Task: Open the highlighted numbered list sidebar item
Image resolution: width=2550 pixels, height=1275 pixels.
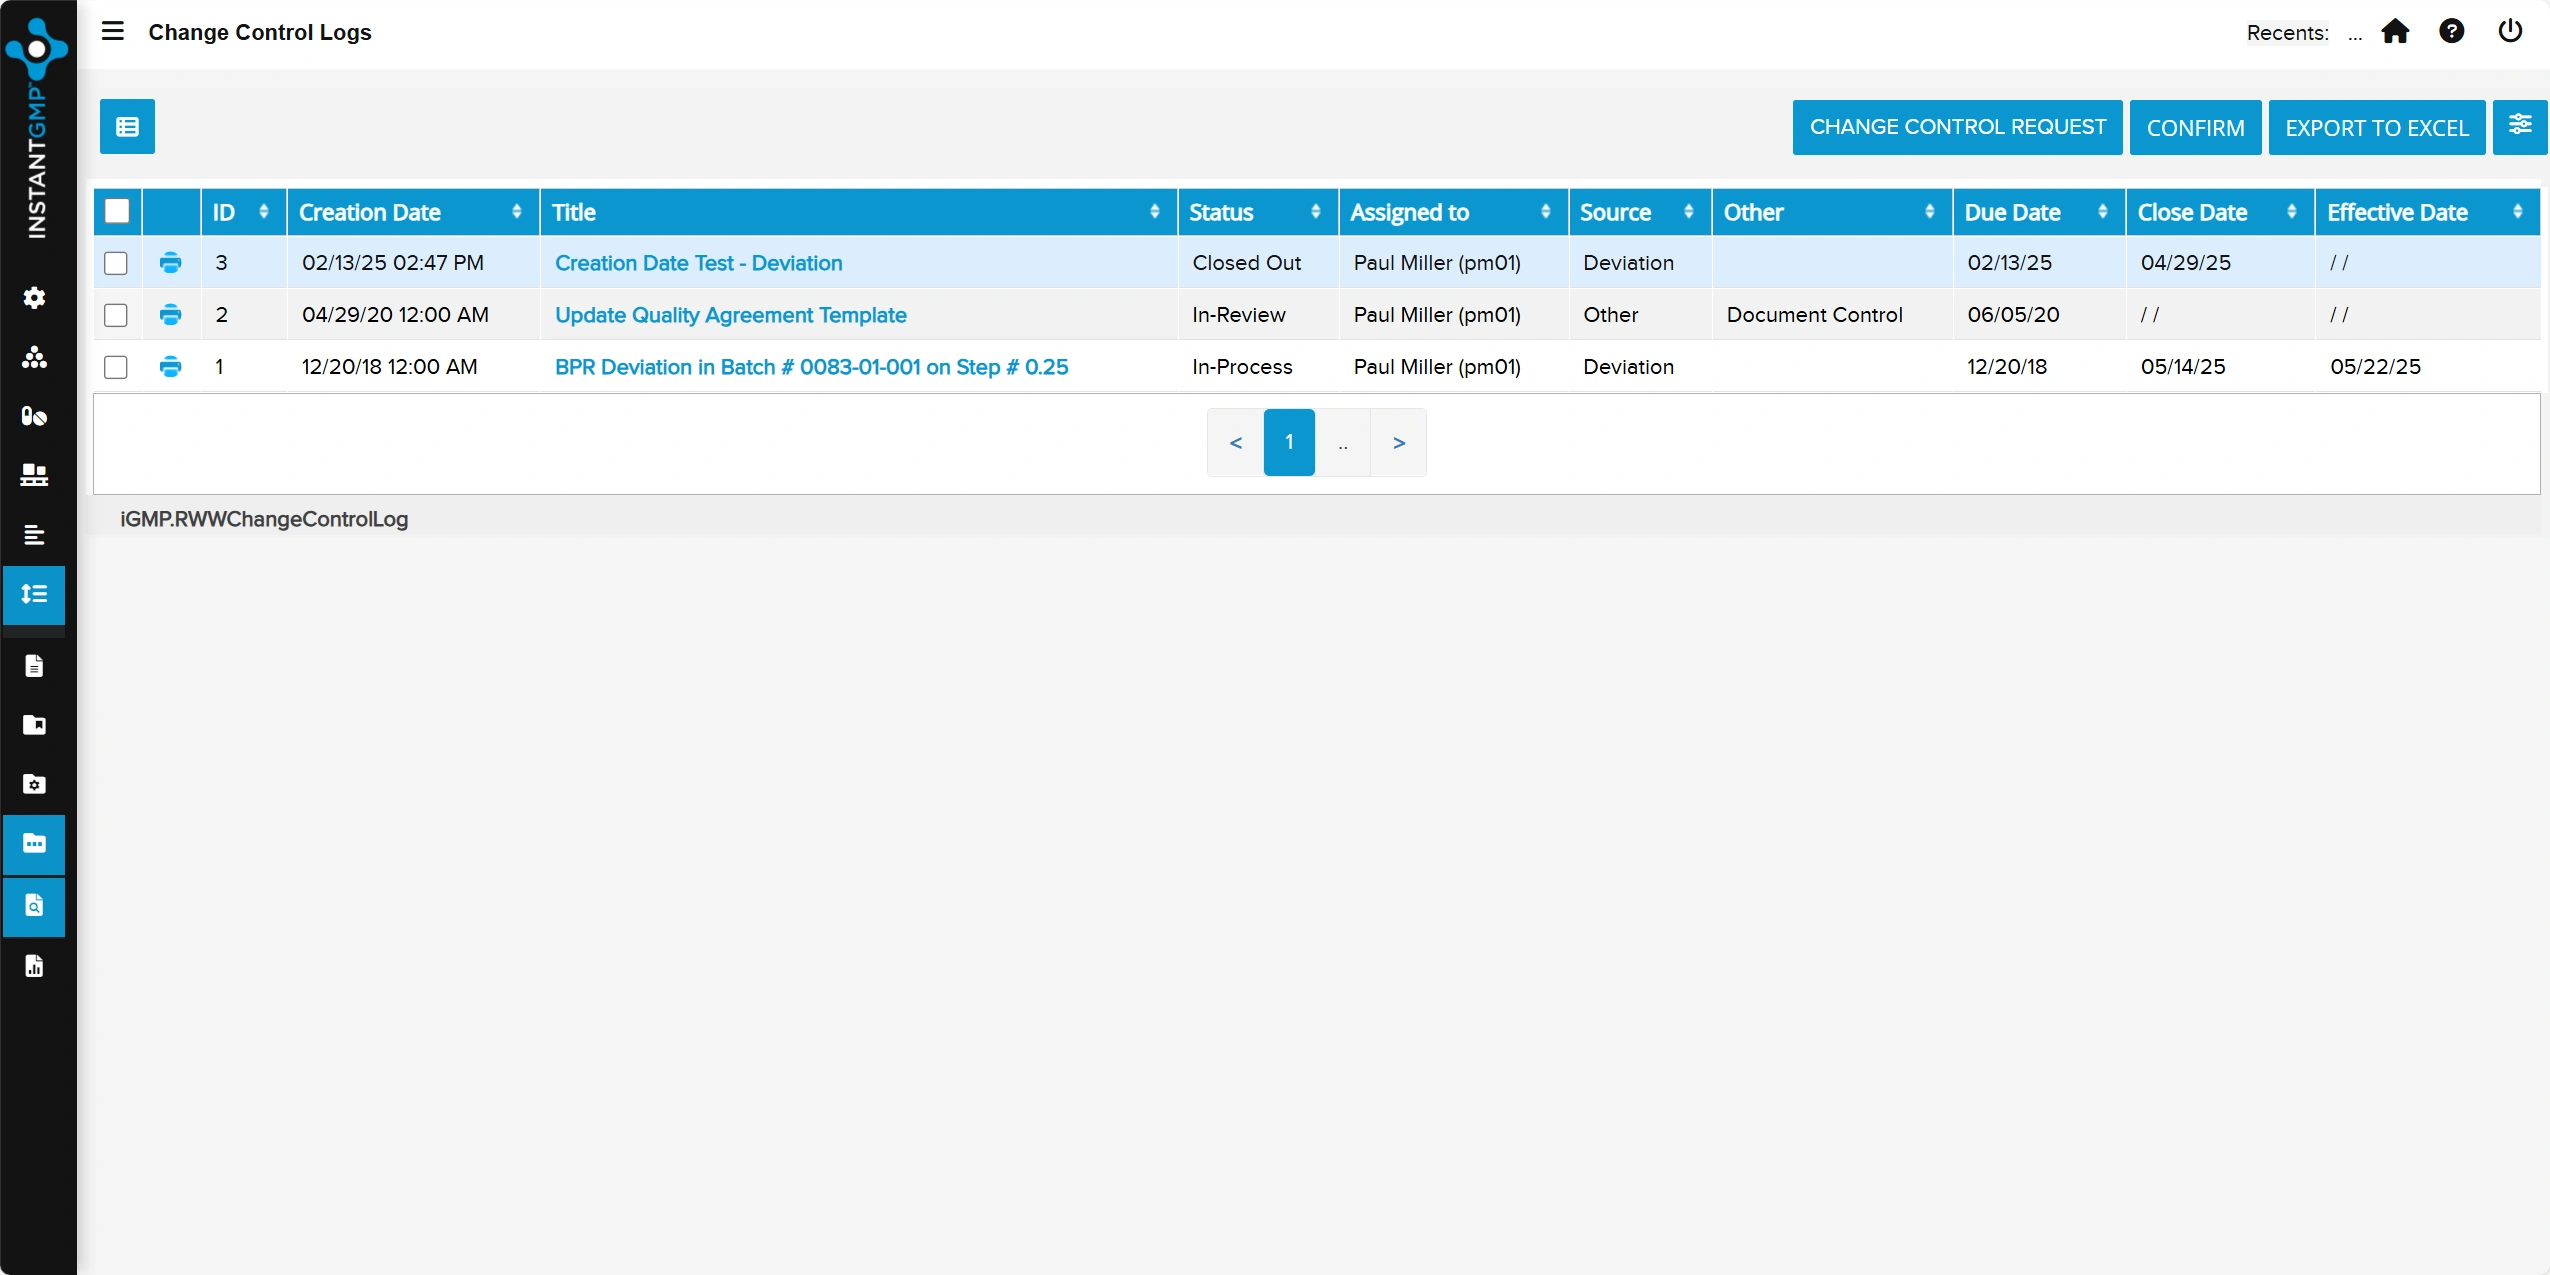Action: 34,595
